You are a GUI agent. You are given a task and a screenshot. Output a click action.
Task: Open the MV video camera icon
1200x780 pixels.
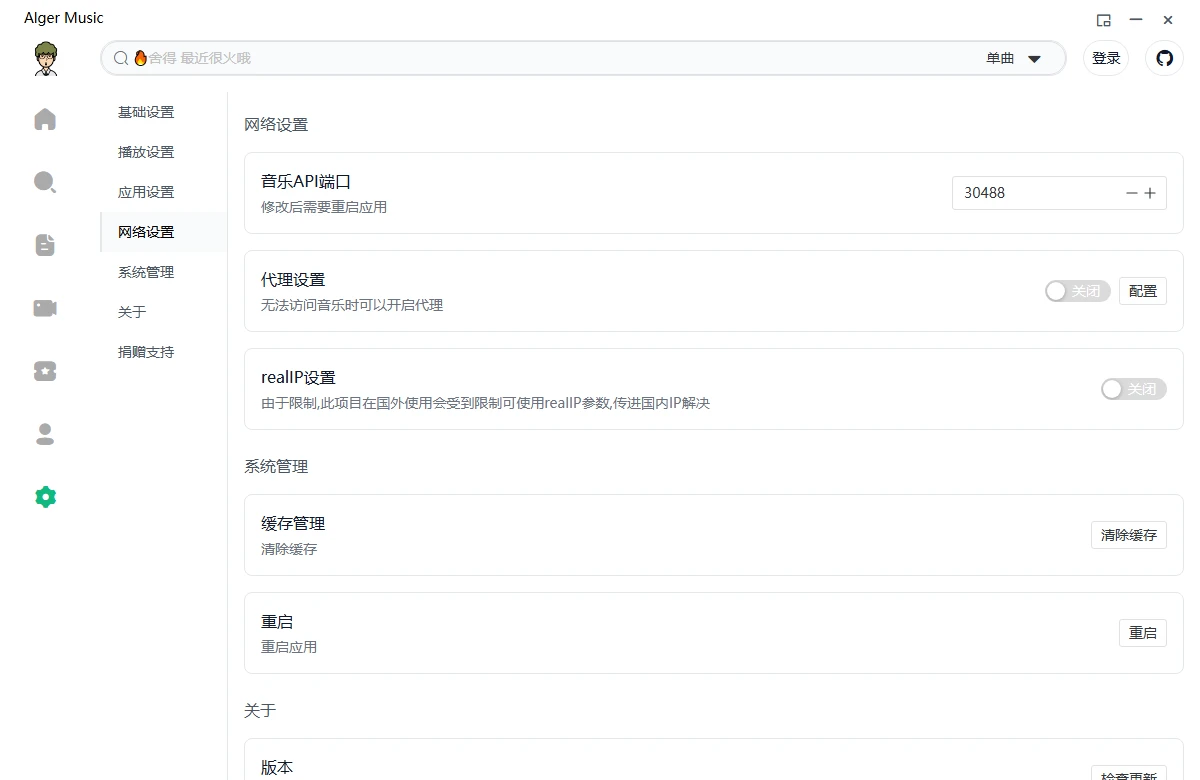click(x=45, y=308)
